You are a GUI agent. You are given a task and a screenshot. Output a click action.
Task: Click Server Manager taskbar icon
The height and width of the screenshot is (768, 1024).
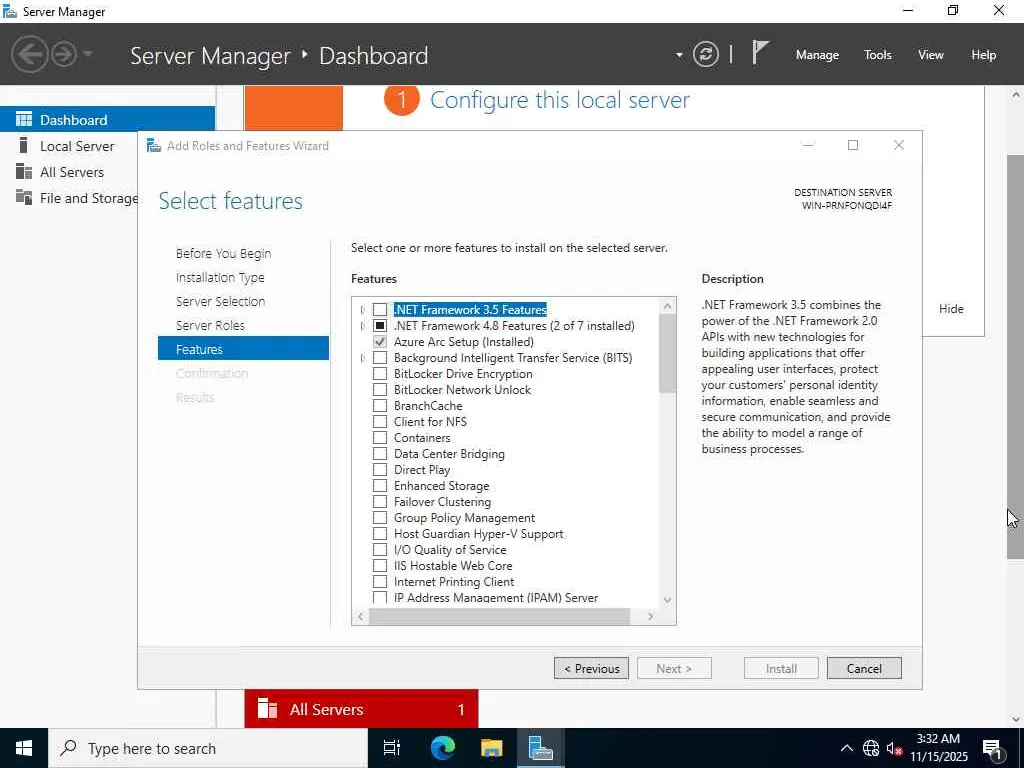tap(541, 748)
